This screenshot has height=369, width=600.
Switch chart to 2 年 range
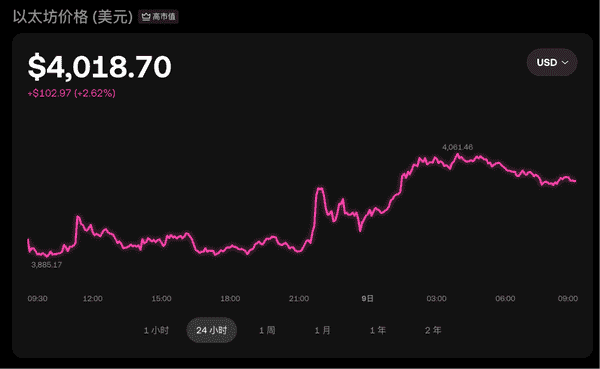pos(433,330)
